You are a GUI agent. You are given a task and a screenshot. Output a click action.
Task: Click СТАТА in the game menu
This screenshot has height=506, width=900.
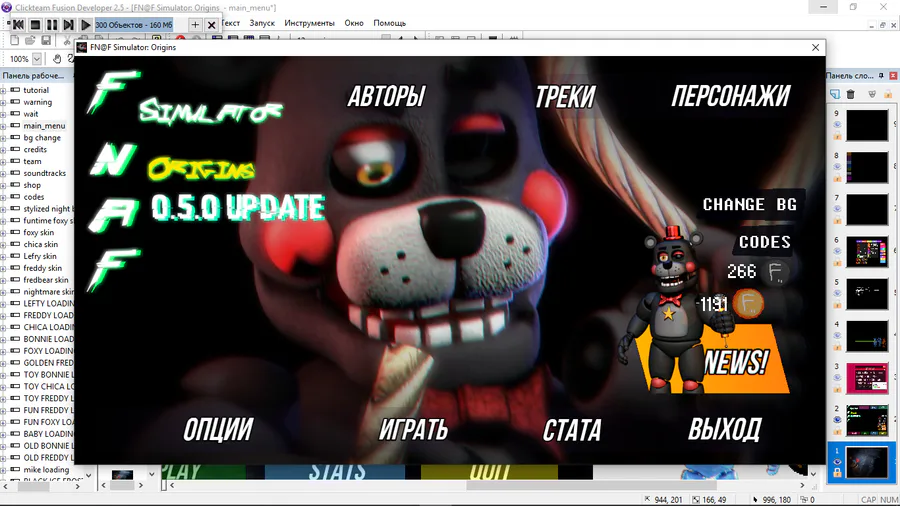click(x=572, y=430)
